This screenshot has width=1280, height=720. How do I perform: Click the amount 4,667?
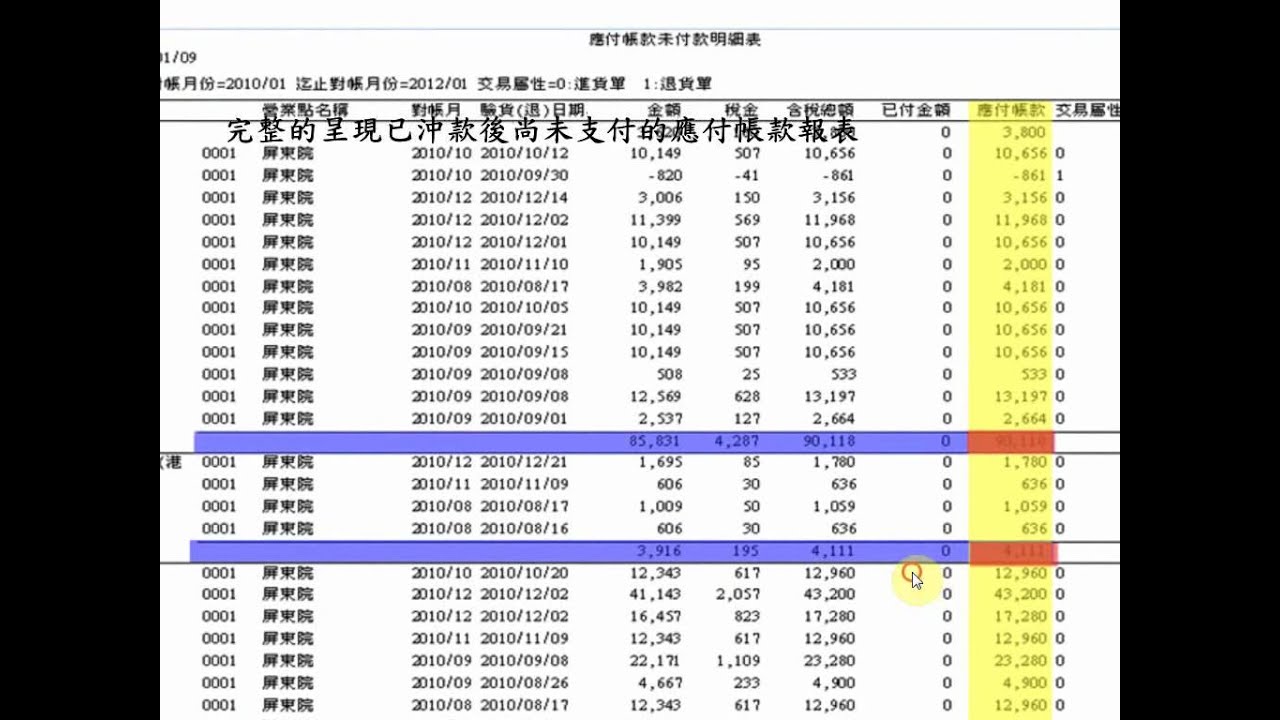pyautogui.click(x=660, y=683)
